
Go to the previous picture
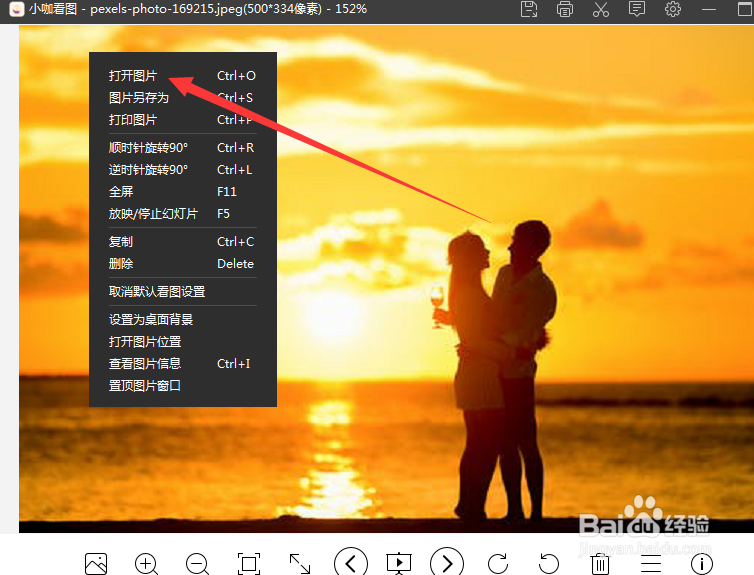[351, 562]
